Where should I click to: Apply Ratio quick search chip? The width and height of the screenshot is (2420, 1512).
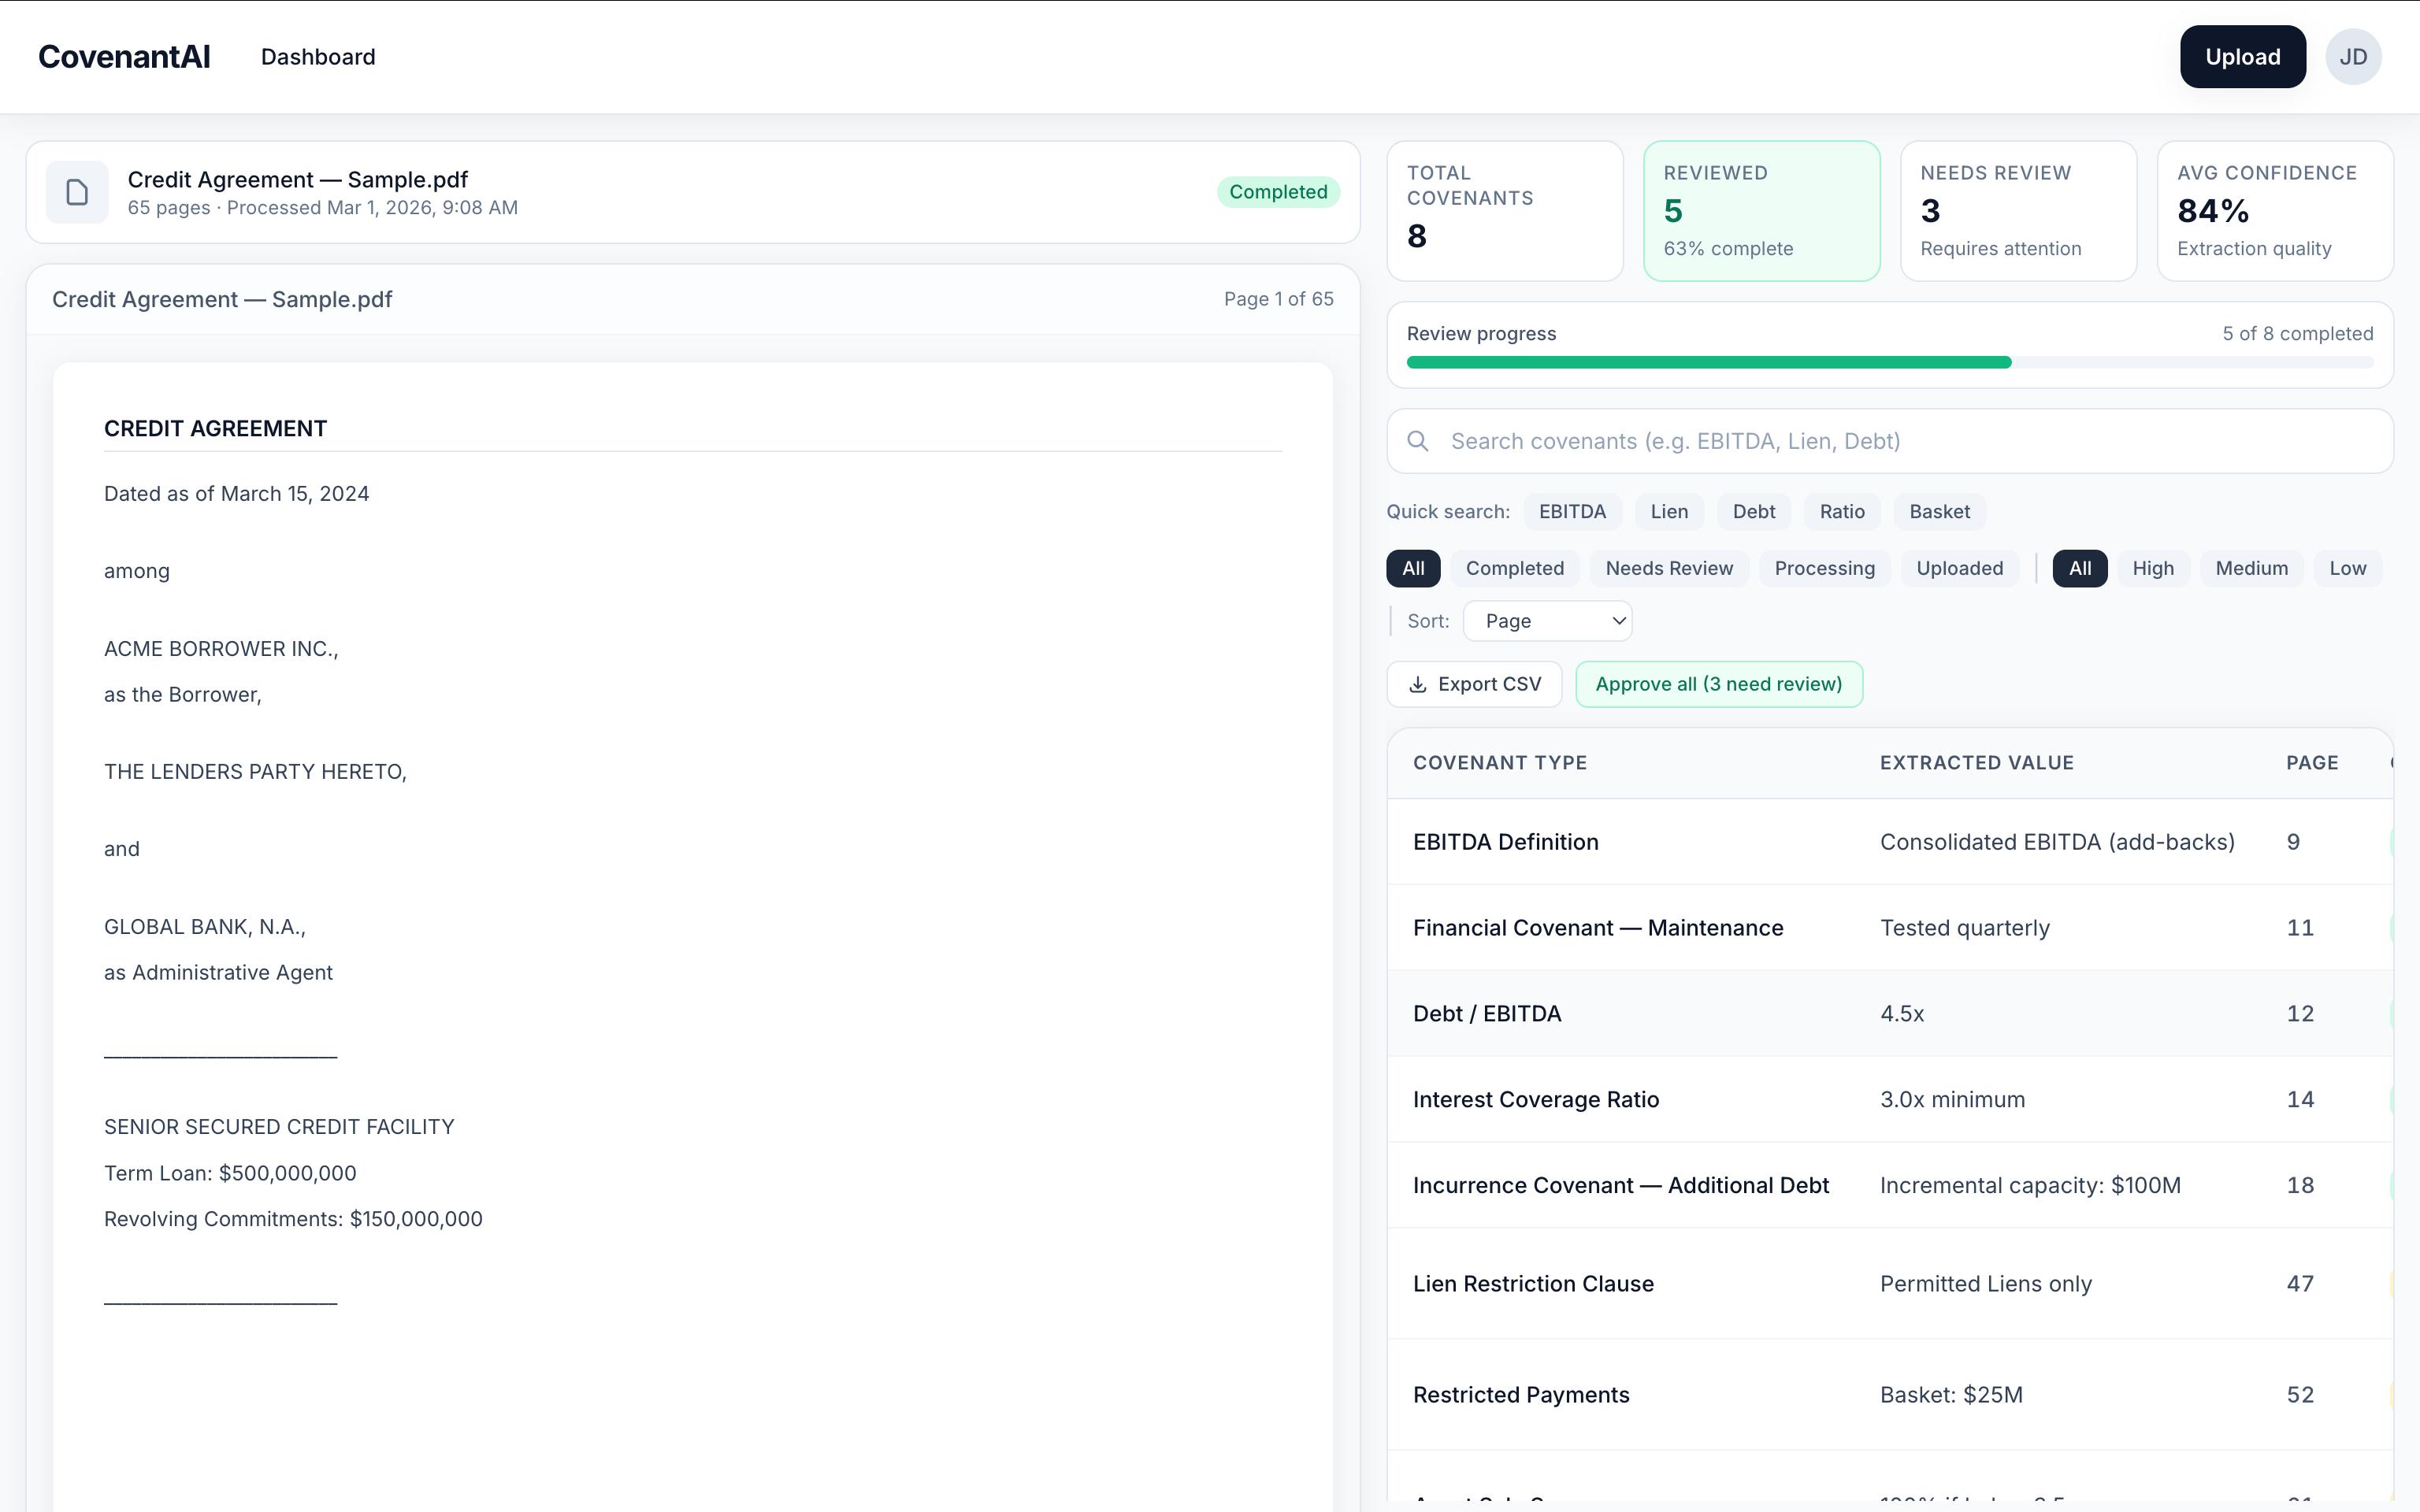(1842, 512)
